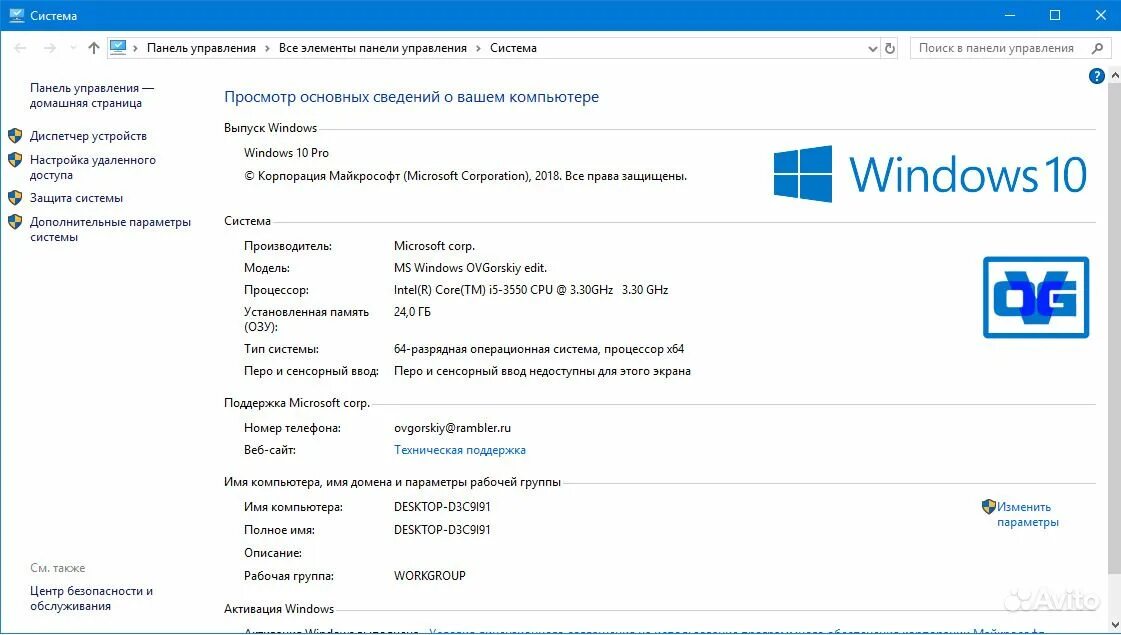The height and width of the screenshot is (635, 1121).
Task: Click the Windows 10 Pro edition text
Action: (x=286, y=152)
